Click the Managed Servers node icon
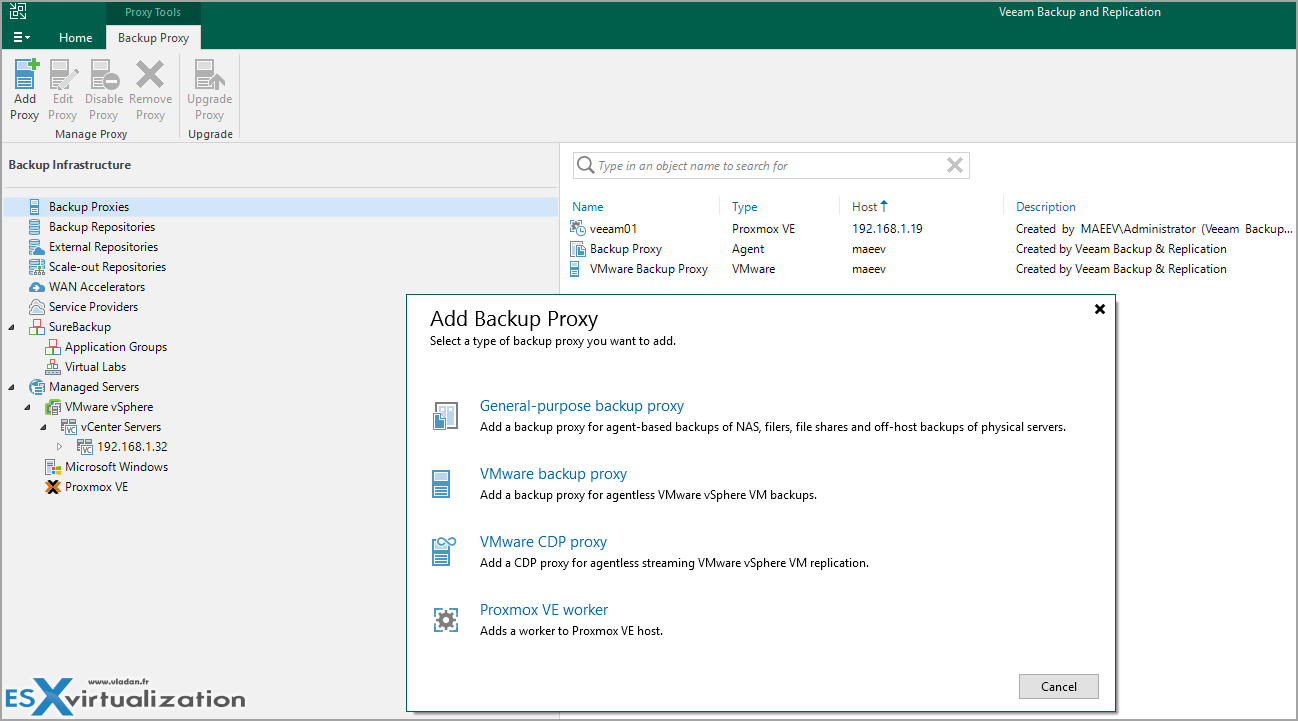The height and width of the screenshot is (721, 1298). click(x=36, y=387)
